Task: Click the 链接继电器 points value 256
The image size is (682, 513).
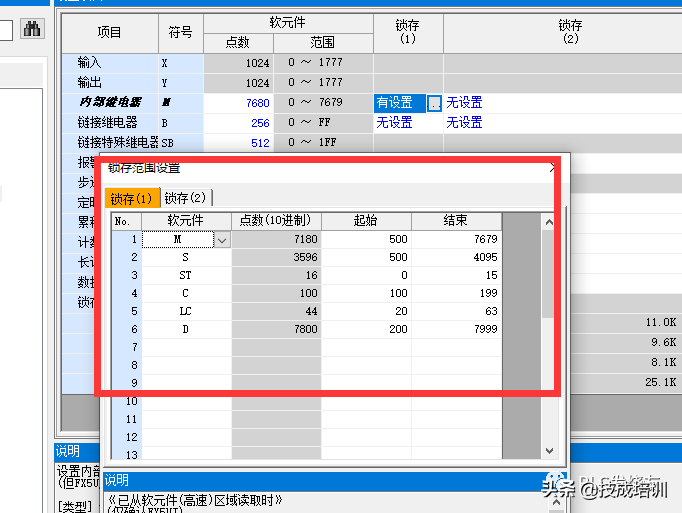Action: pos(238,122)
